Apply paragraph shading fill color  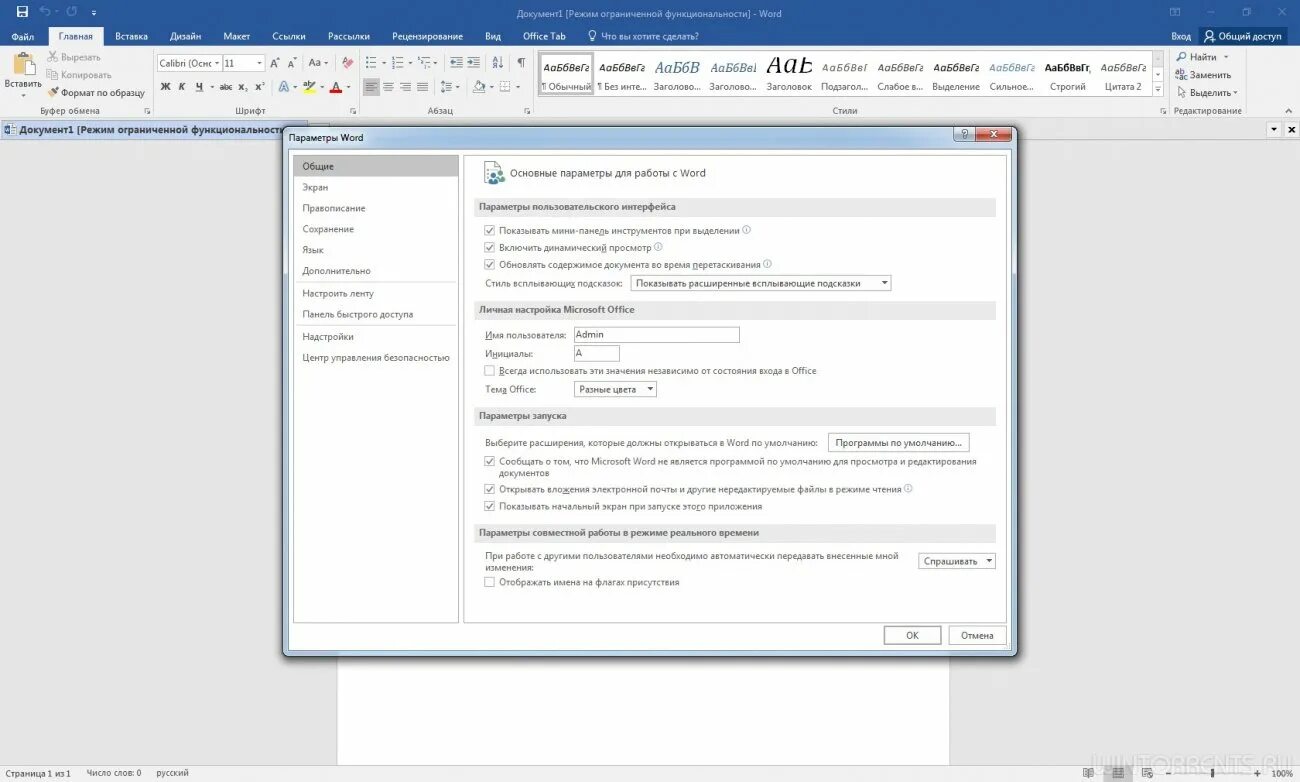tap(478, 87)
